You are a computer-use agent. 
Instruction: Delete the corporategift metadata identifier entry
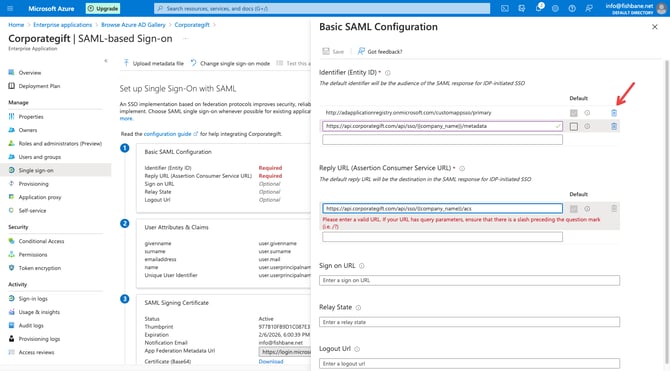pos(614,126)
